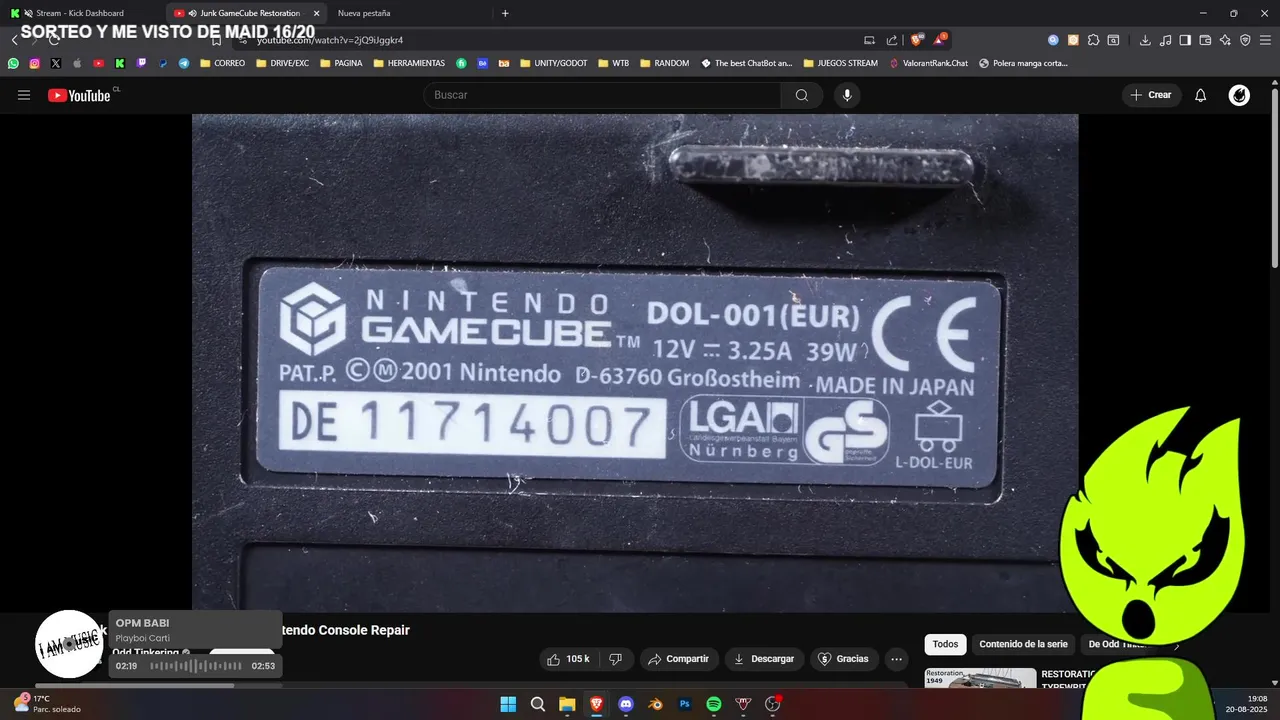Open the Kick bookmark

pos(120,63)
